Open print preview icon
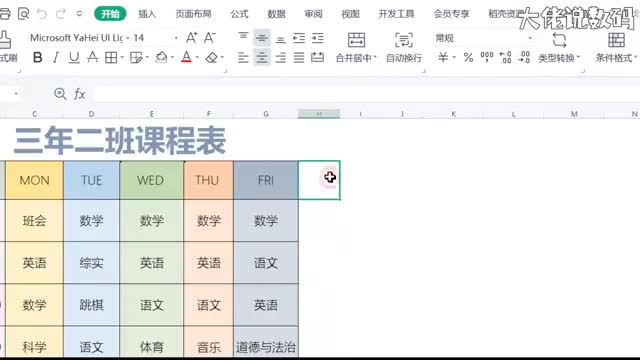 click(24, 14)
